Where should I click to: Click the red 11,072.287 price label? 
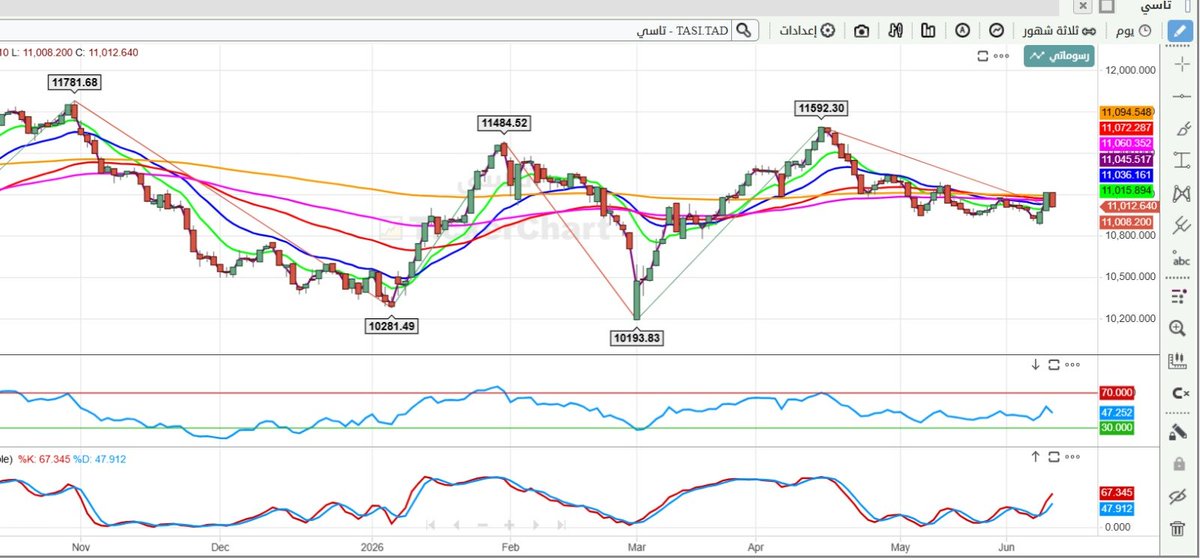[x=1127, y=129]
